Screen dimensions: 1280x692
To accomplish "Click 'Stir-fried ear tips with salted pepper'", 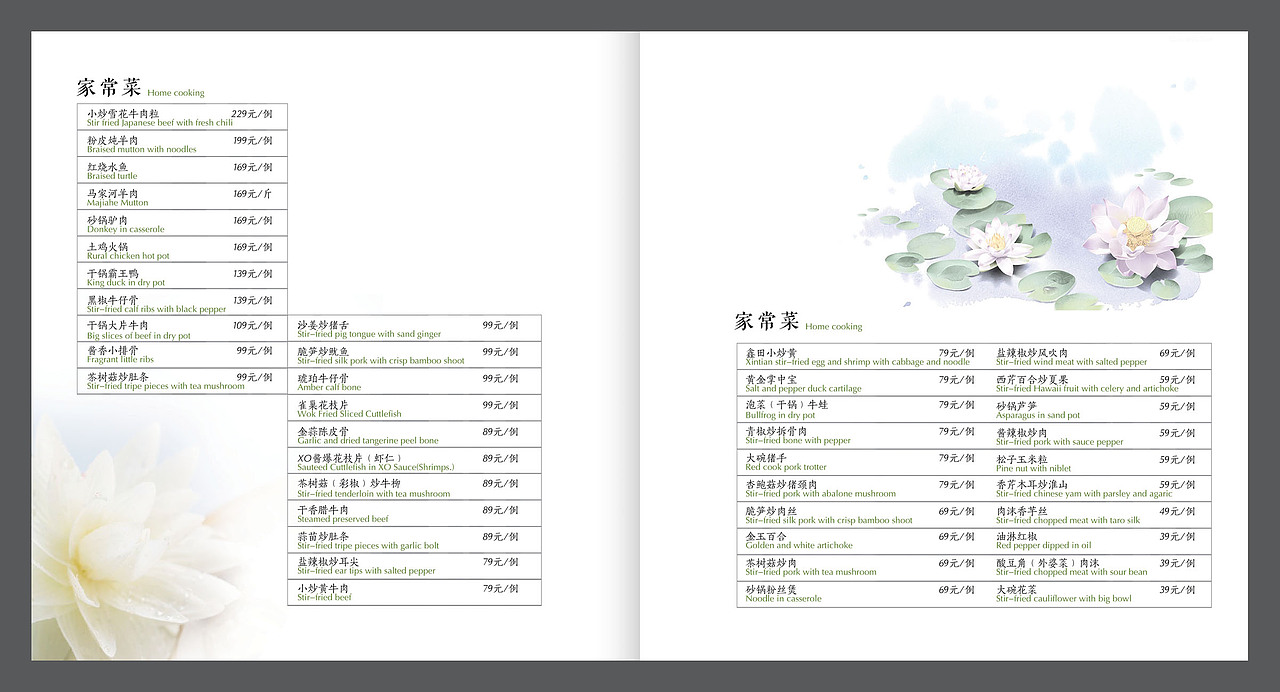I will coord(367,571).
